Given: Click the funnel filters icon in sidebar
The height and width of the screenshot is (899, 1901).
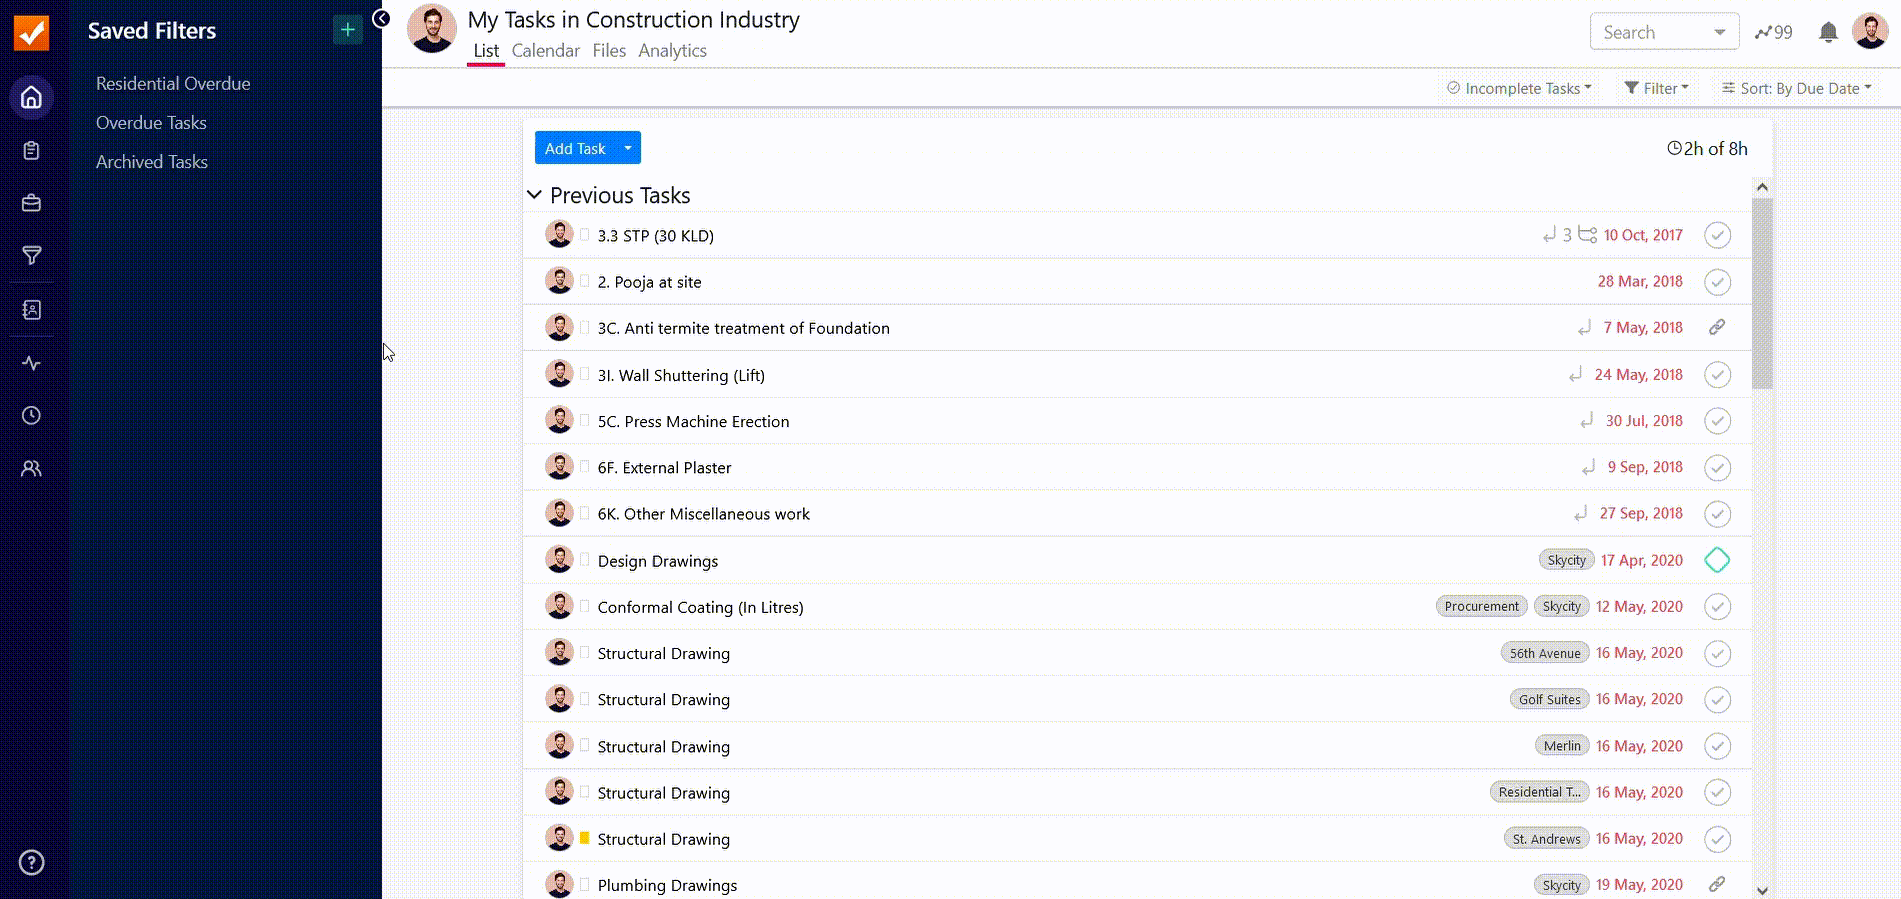Looking at the screenshot, I should (x=32, y=256).
